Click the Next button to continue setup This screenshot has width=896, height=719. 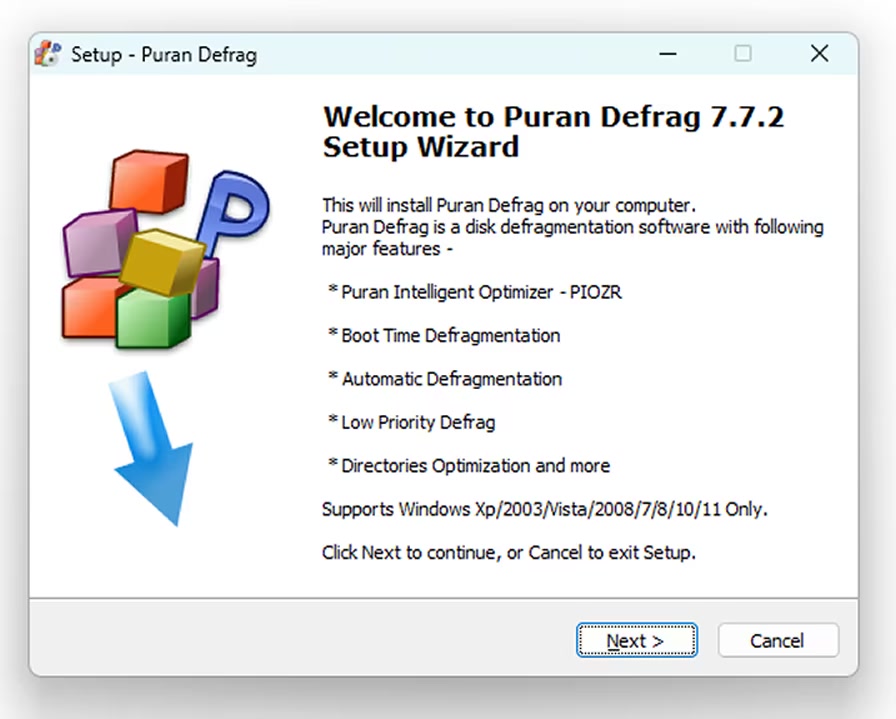(x=637, y=640)
